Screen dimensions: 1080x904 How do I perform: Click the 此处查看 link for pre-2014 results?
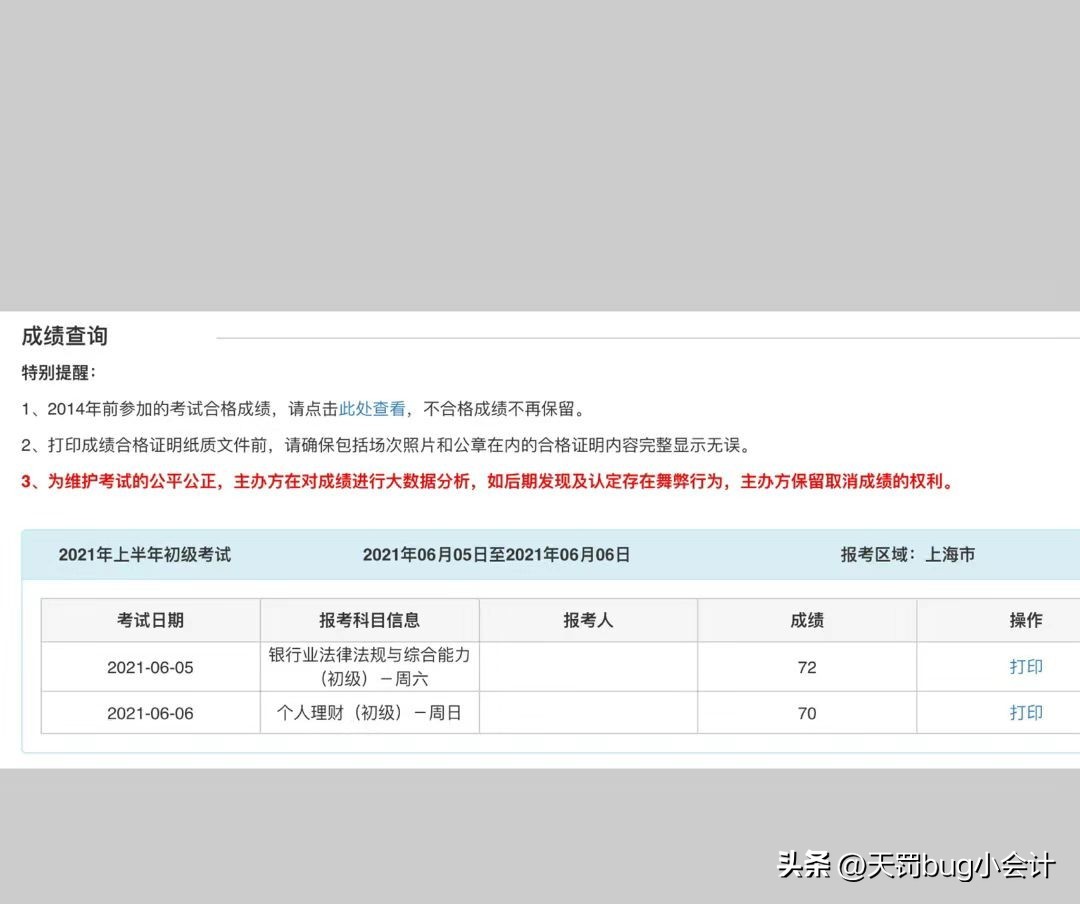coord(370,408)
